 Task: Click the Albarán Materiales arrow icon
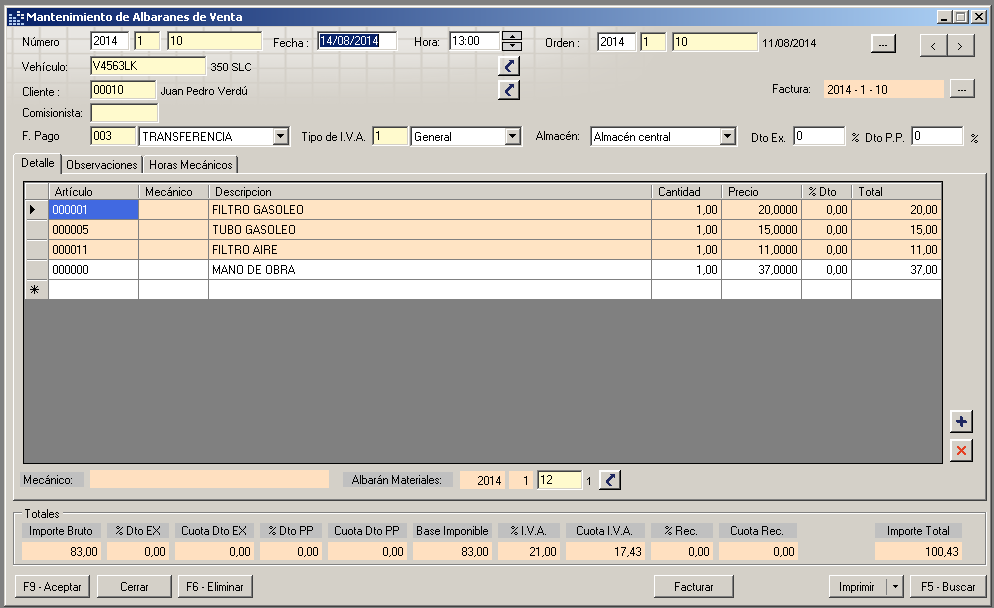(610, 480)
